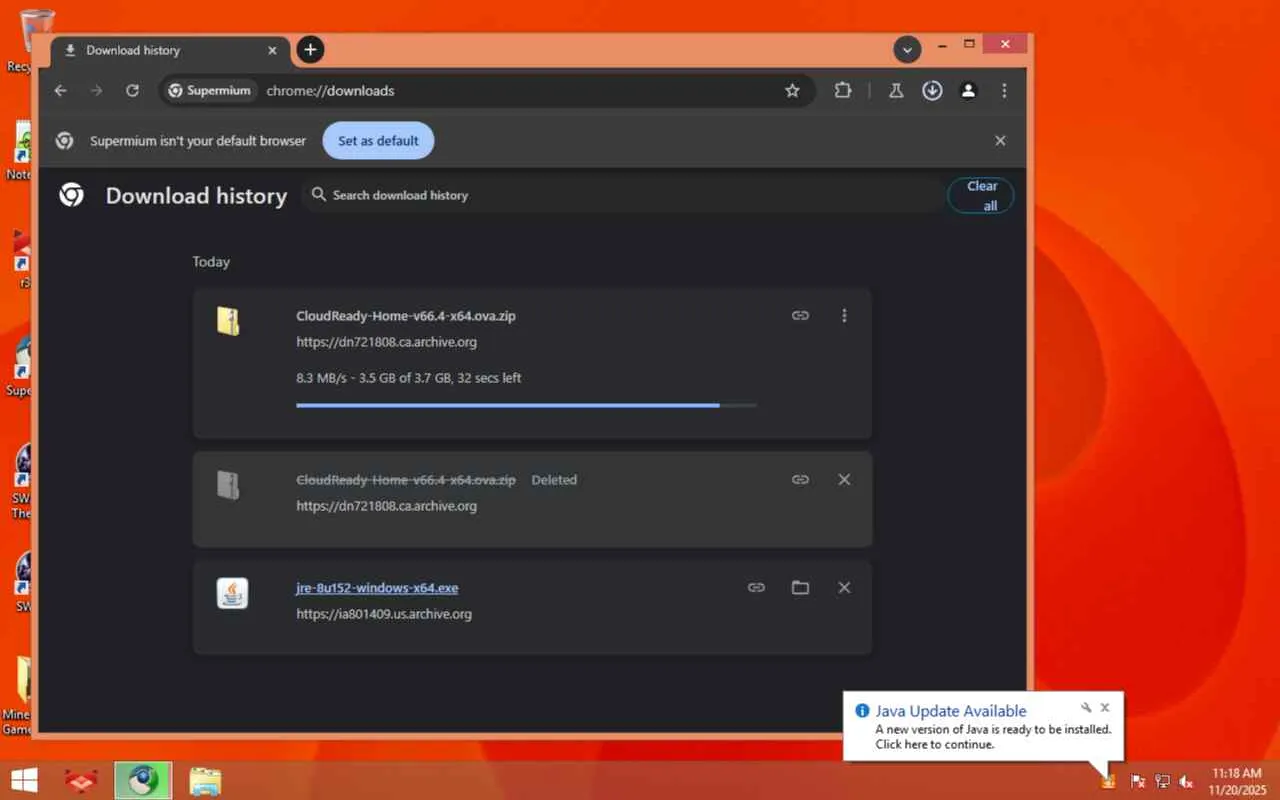Close the Download history tab
Screen dimensions: 1280x800
272,50
